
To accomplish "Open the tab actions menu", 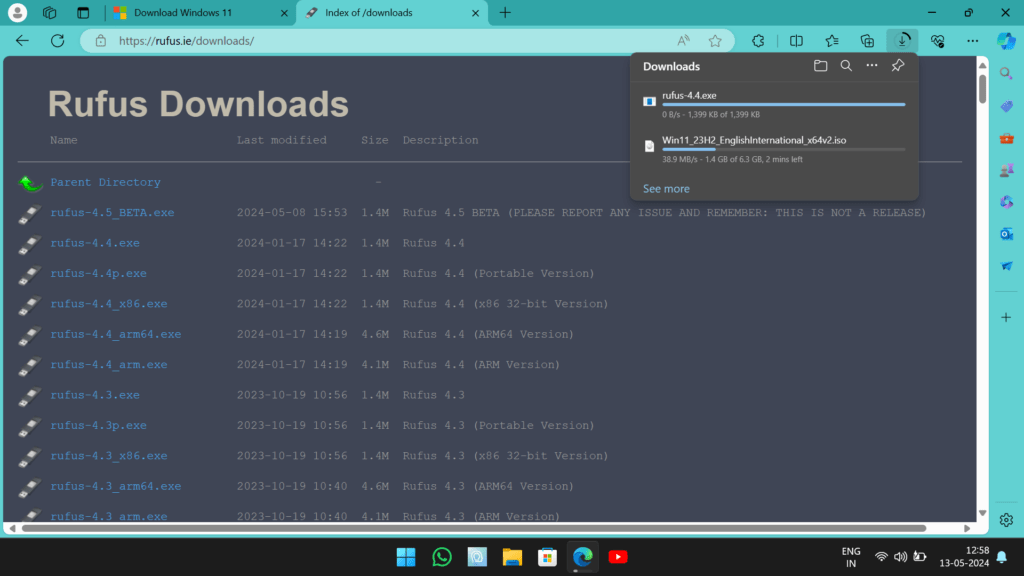I will (83, 12).
